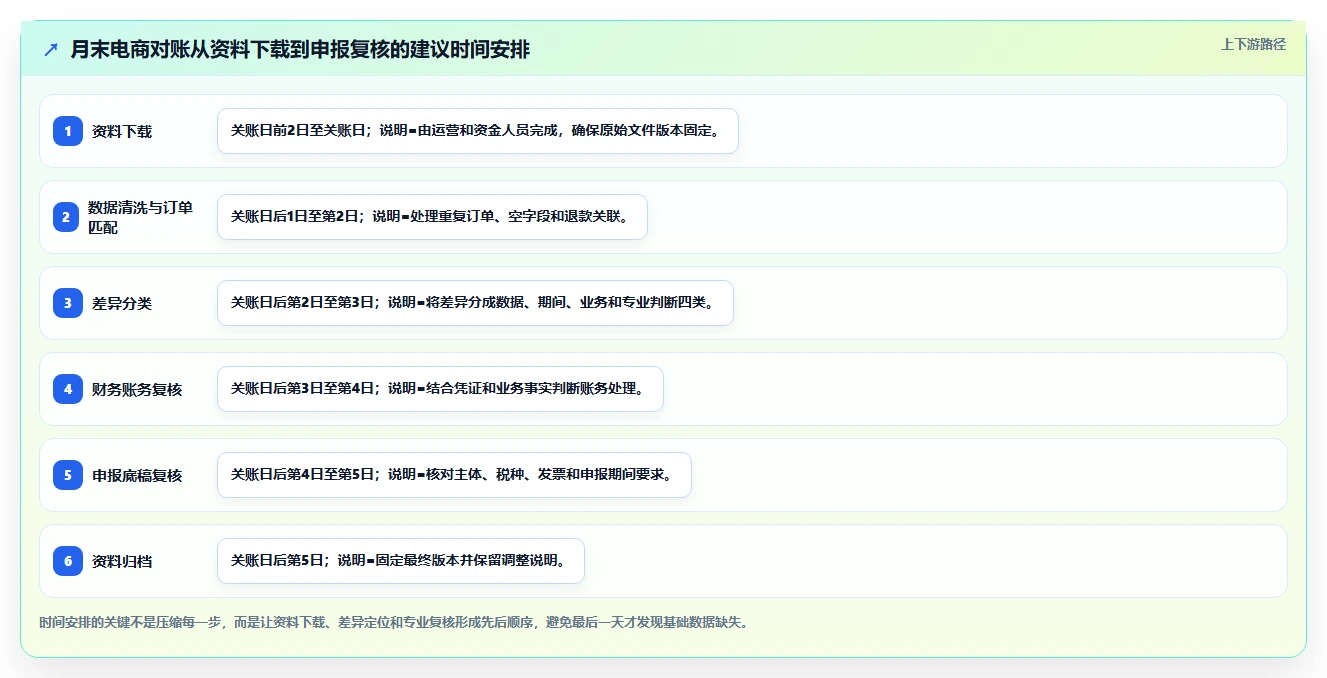The height and width of the screenshot is (678, 1327).
Task: Click the box starting 关账日后第3日至第4日
Action: 440,389
